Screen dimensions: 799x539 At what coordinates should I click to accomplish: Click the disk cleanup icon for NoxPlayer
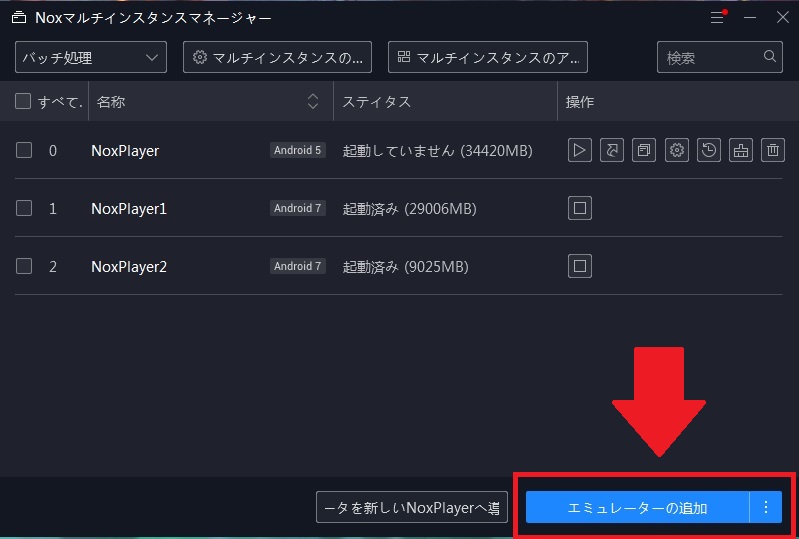point(740,150)
